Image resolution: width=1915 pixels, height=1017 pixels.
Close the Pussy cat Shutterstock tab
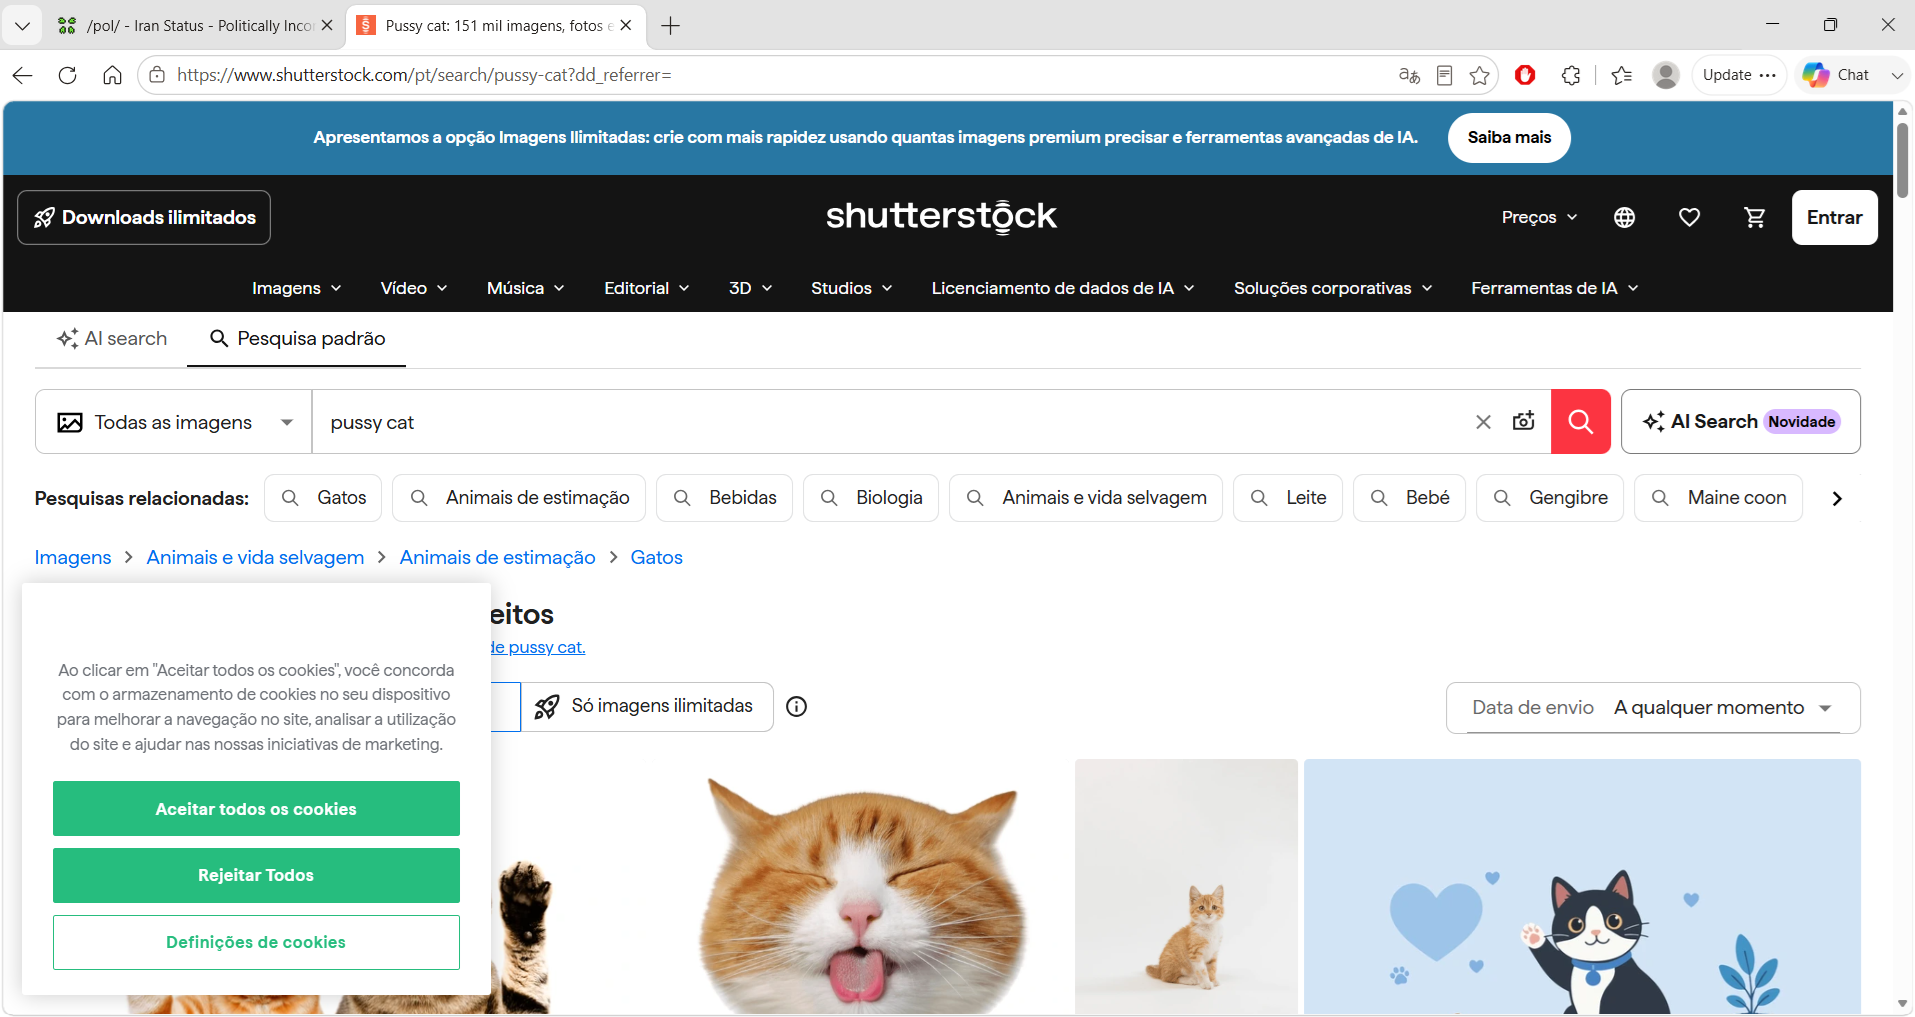pos(626,26)
